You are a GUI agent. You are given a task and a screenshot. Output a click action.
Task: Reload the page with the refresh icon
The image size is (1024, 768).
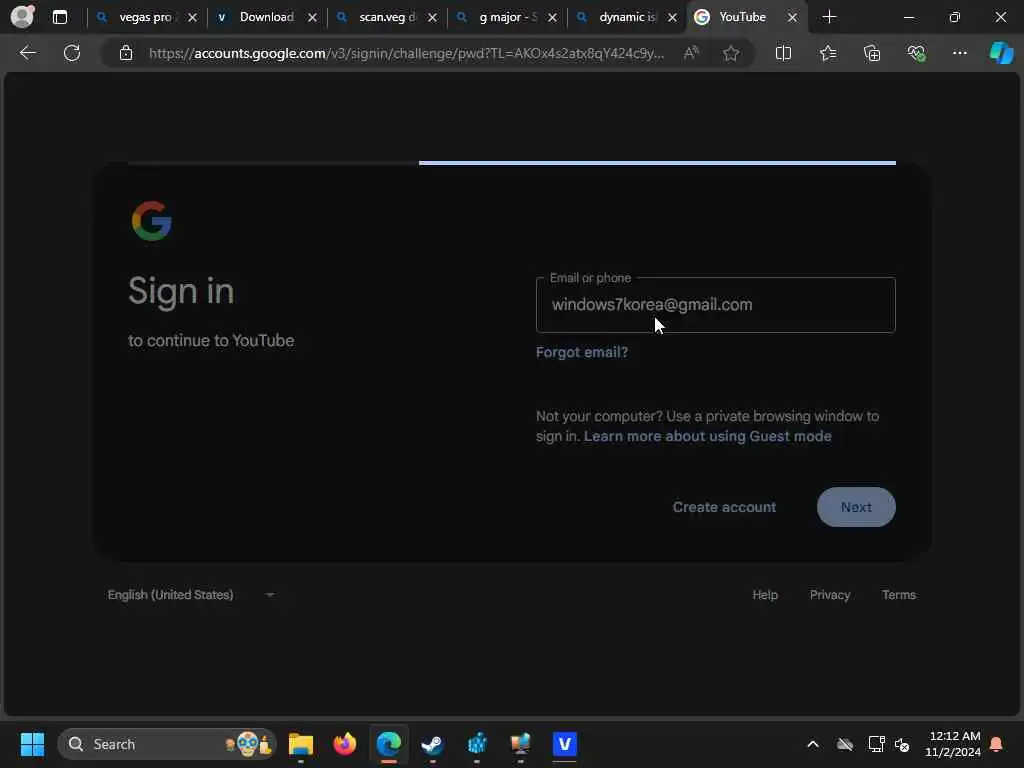click(x=72, y=53)
